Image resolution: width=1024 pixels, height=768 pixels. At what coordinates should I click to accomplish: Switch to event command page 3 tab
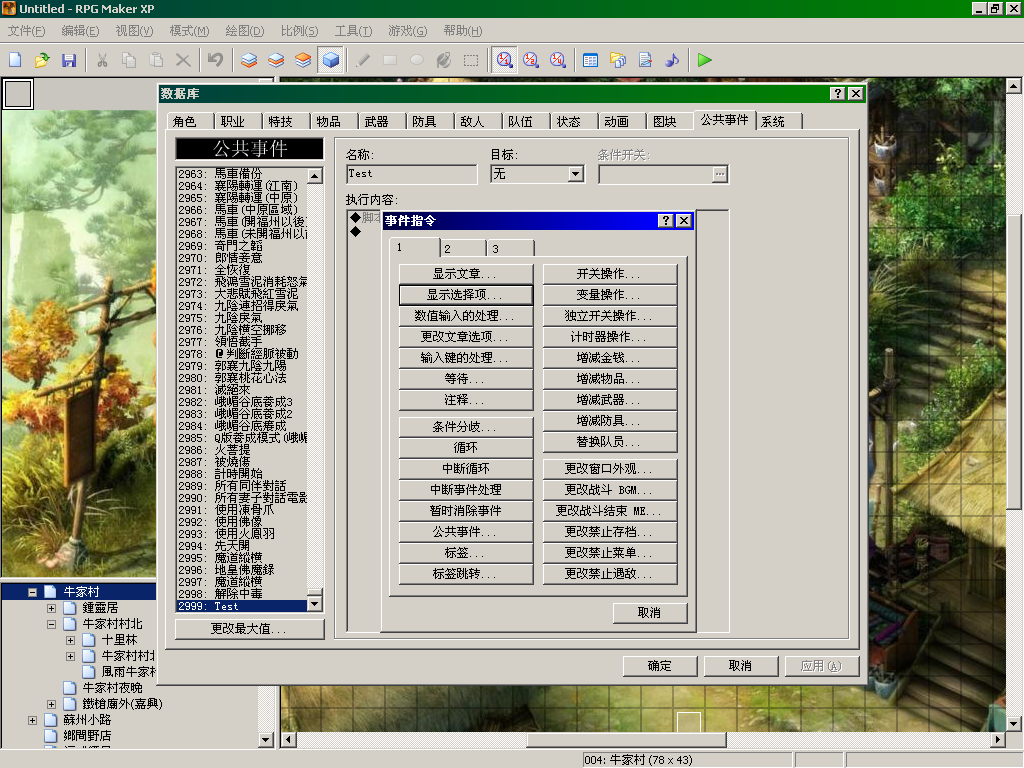[x=511, y=248]
